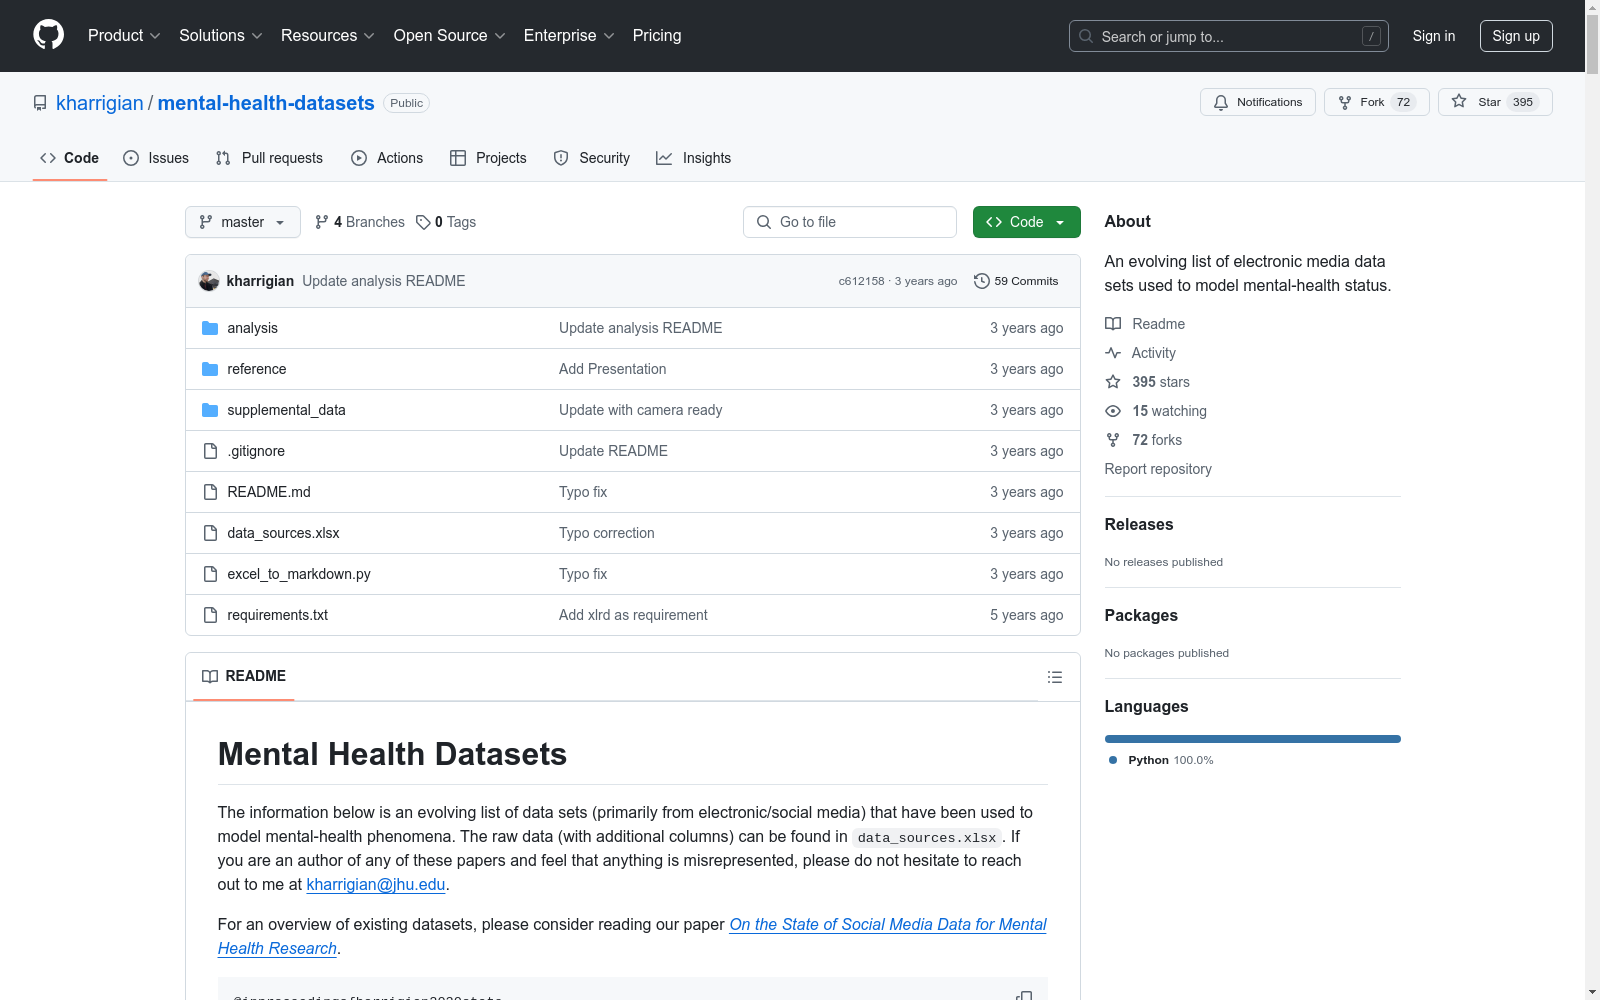Click the Notifications bell button
The image size is (1600, 1000).
tap(1257, 102)
